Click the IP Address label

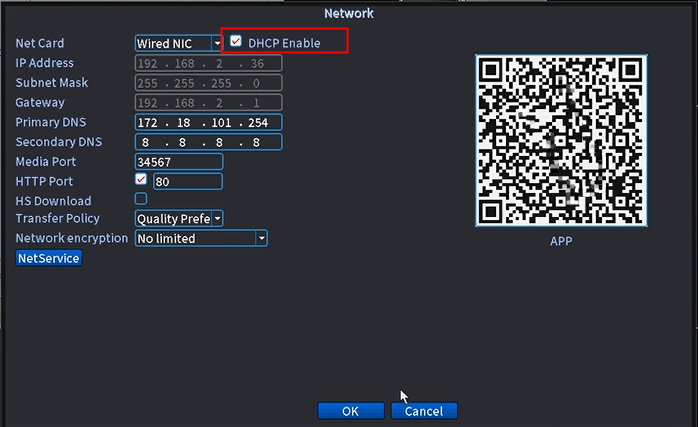[x=45, y=63]
